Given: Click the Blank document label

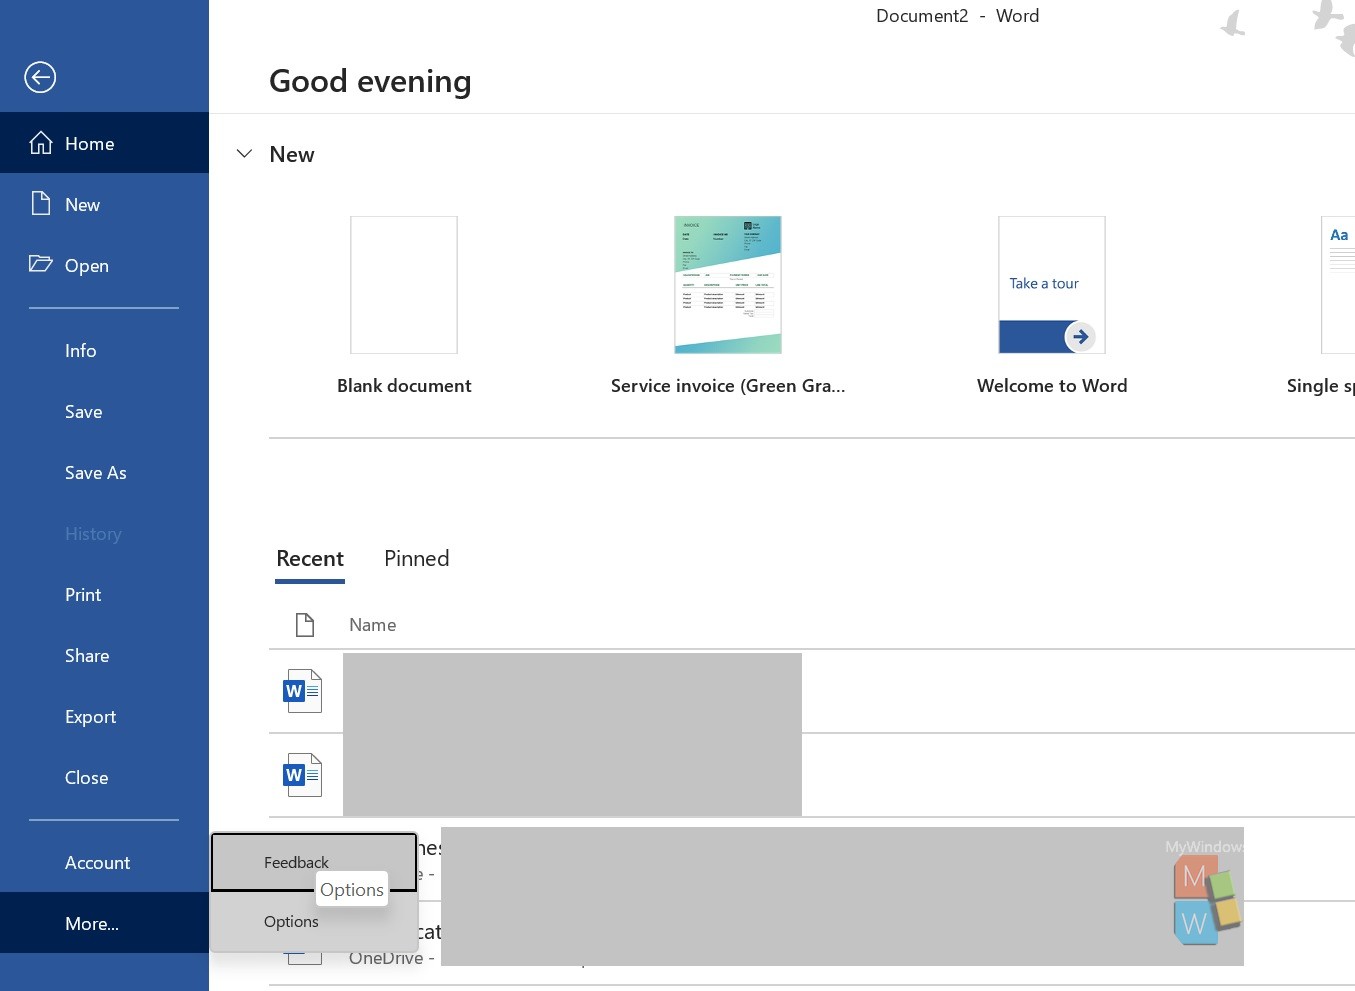Looking at the screenshot, I should tap(404, 385).
